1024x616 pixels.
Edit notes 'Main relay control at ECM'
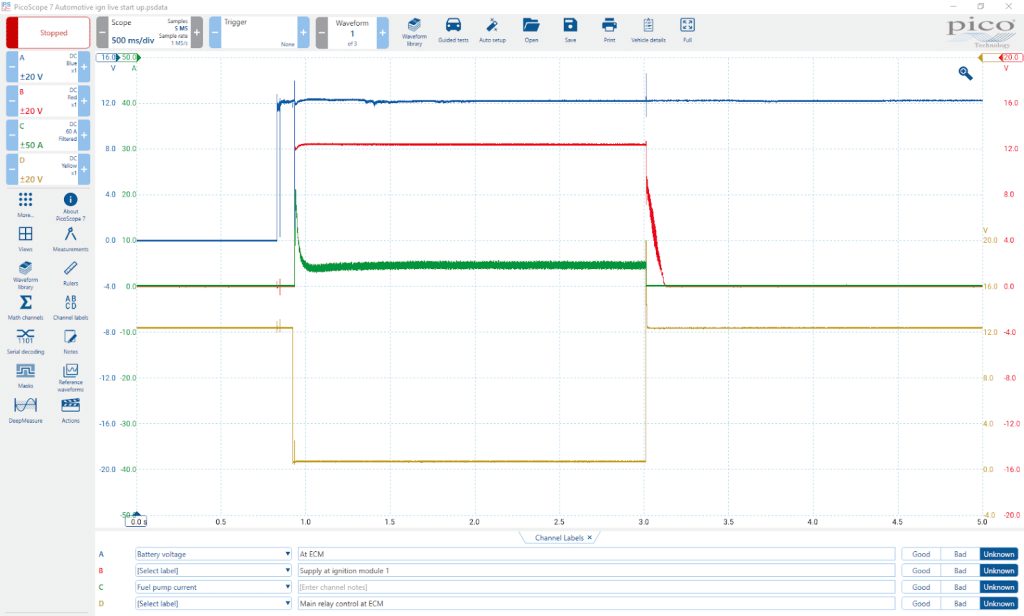[596, 604]
